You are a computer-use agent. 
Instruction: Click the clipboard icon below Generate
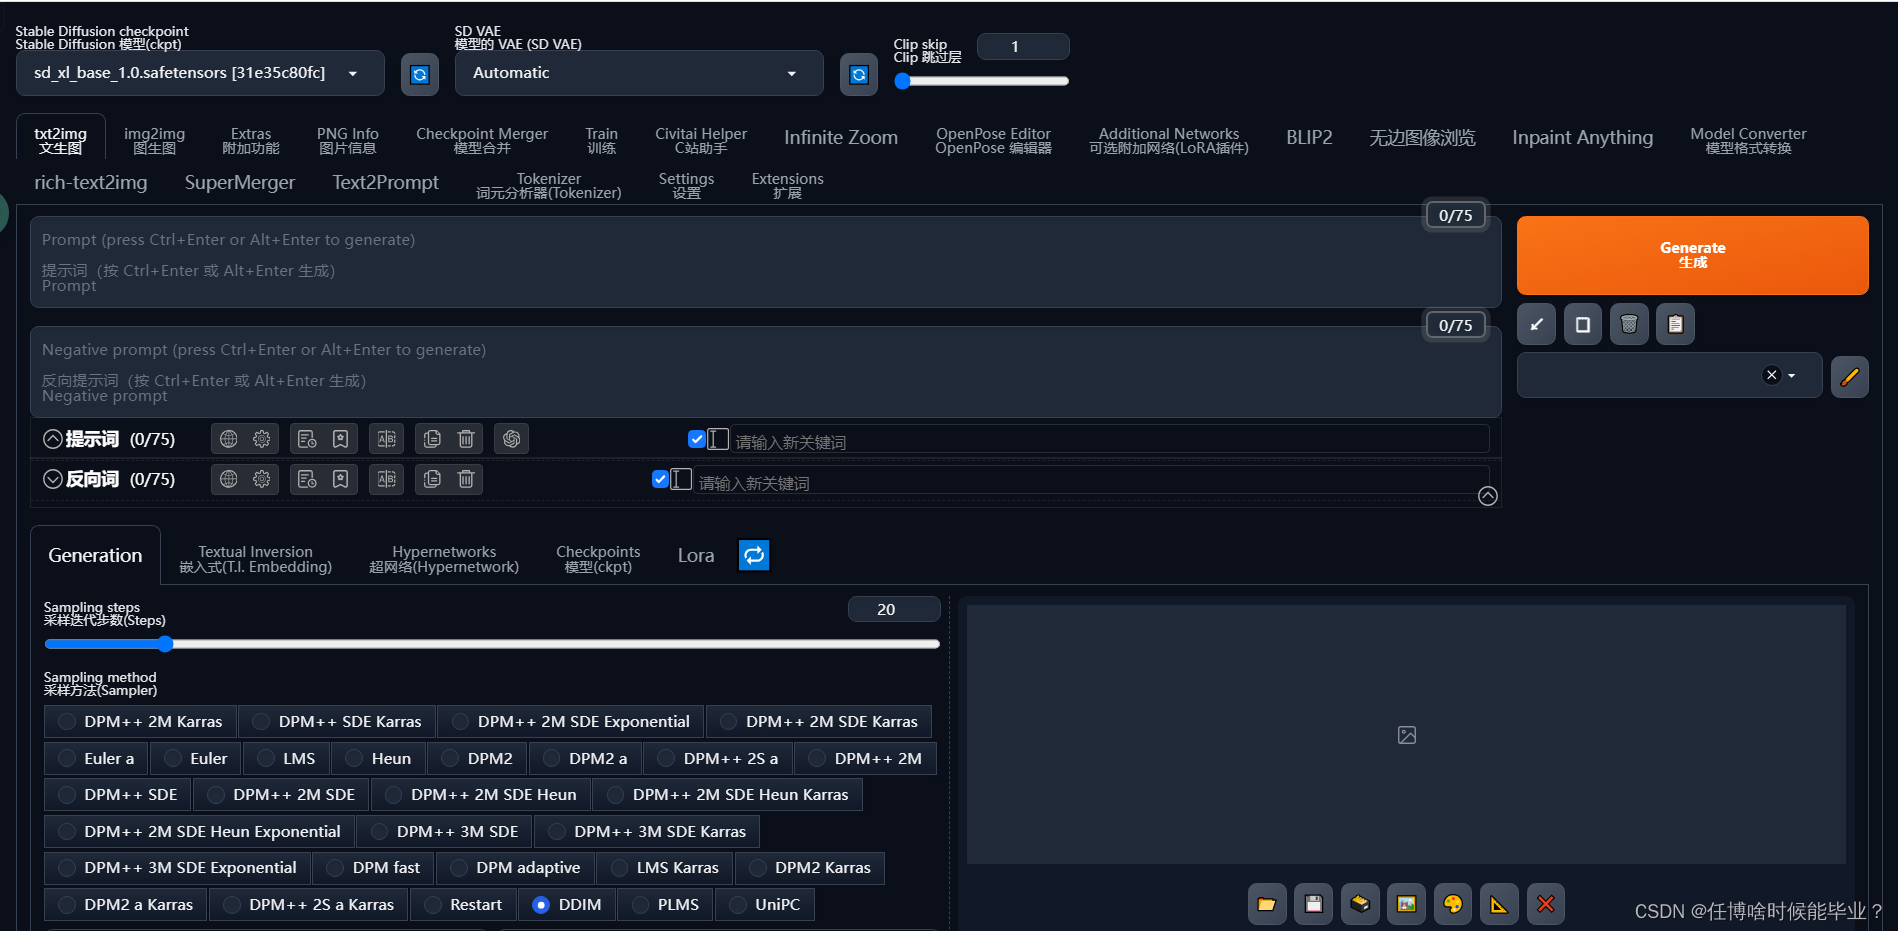(1675, 324)
